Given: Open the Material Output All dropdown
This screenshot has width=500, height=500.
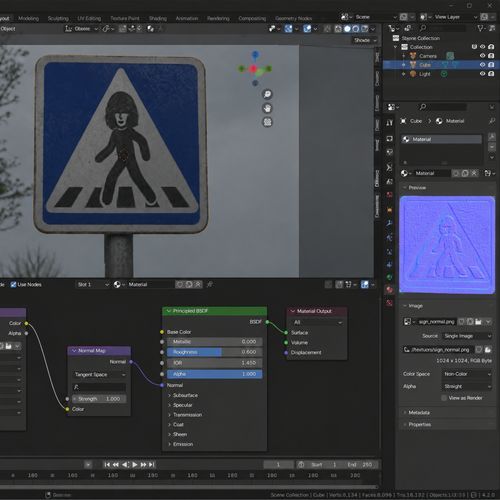Looking at the screenshot, I should (317, 322).
